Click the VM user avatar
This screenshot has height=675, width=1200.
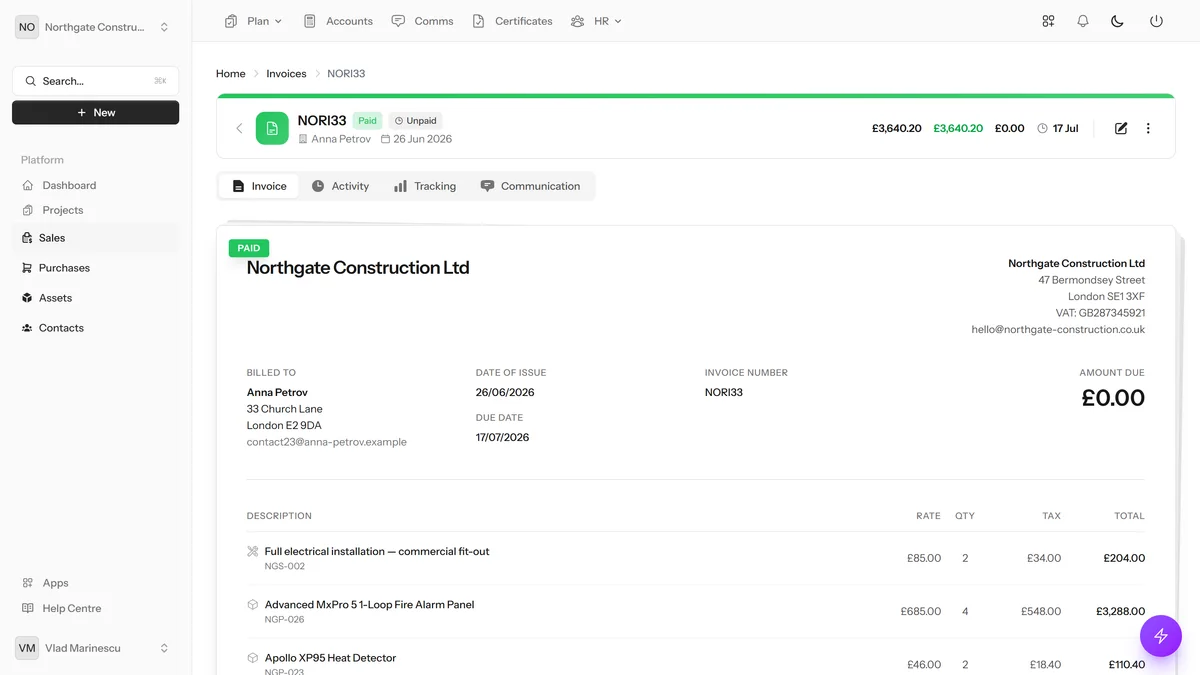[27, 648]
